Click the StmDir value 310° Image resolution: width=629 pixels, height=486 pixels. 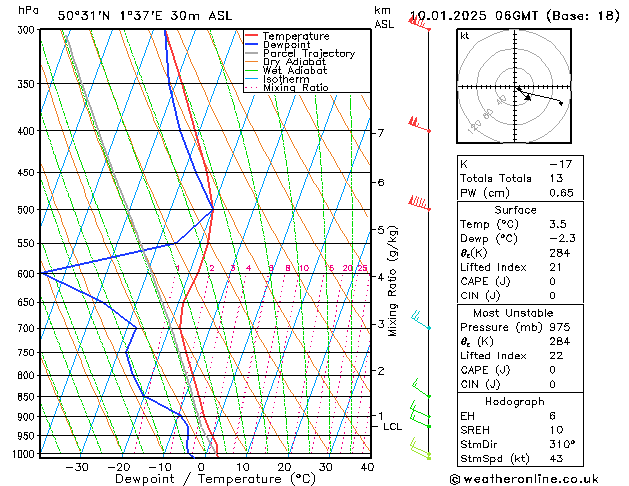point(562,444)
